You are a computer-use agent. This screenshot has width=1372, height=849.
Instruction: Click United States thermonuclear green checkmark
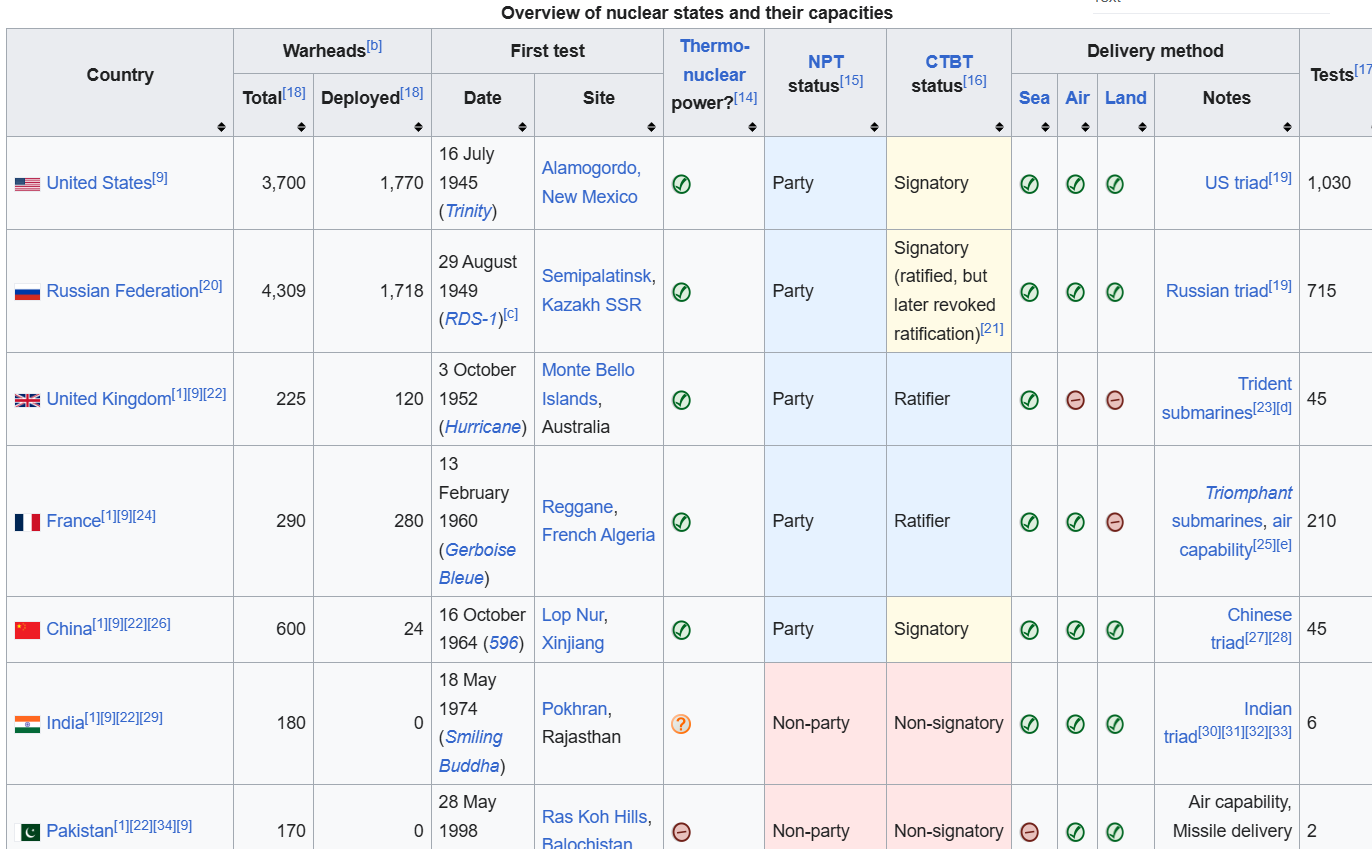[682, 184]
